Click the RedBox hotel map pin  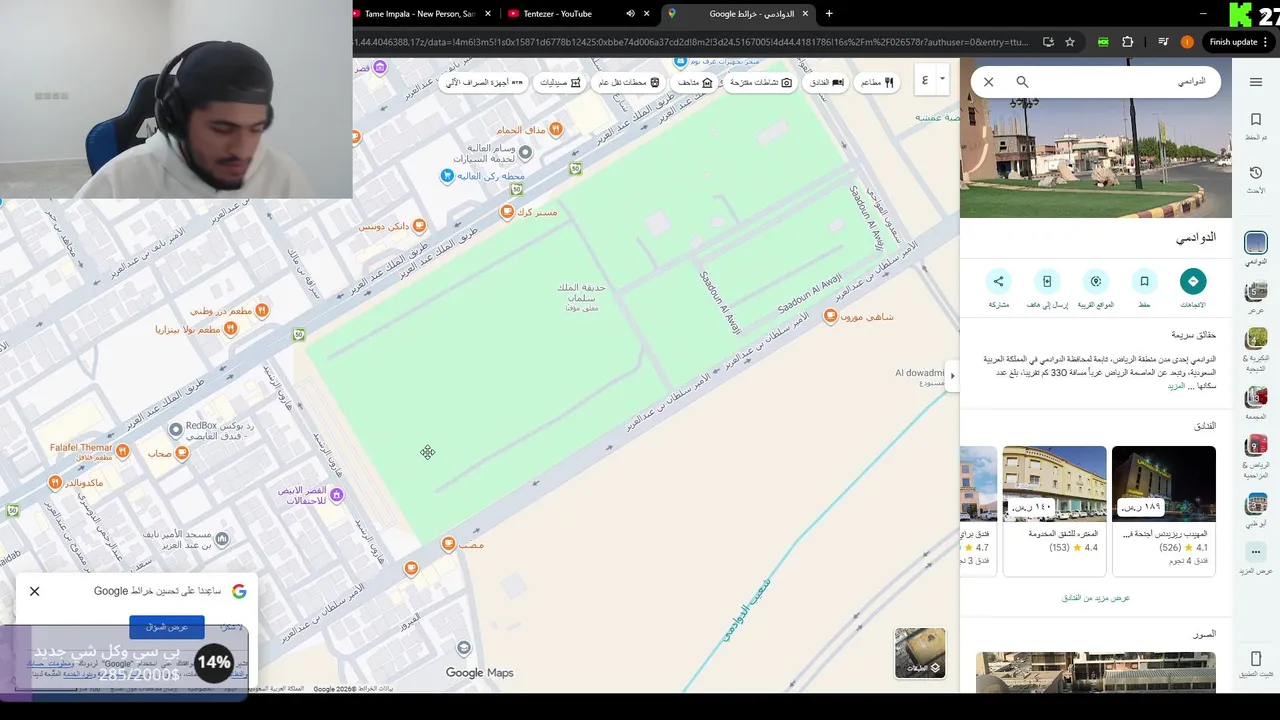[176, 429]
